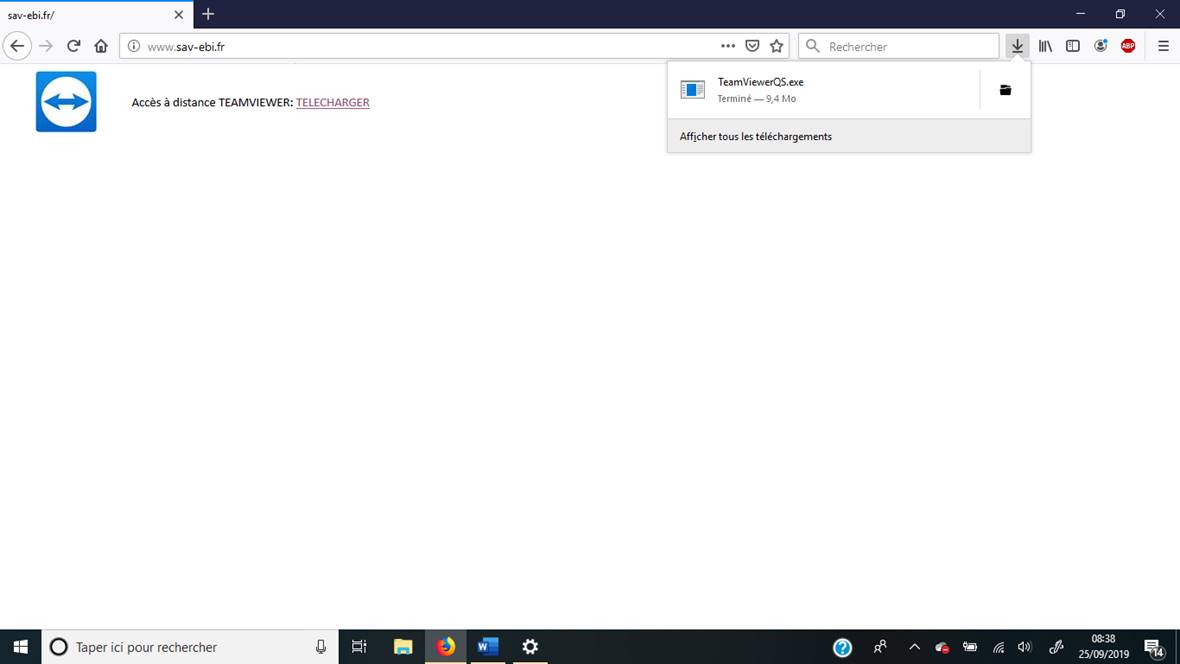
Task: Open a new tab with plus button
Action: pyautogui.click(x=208, y=14)
